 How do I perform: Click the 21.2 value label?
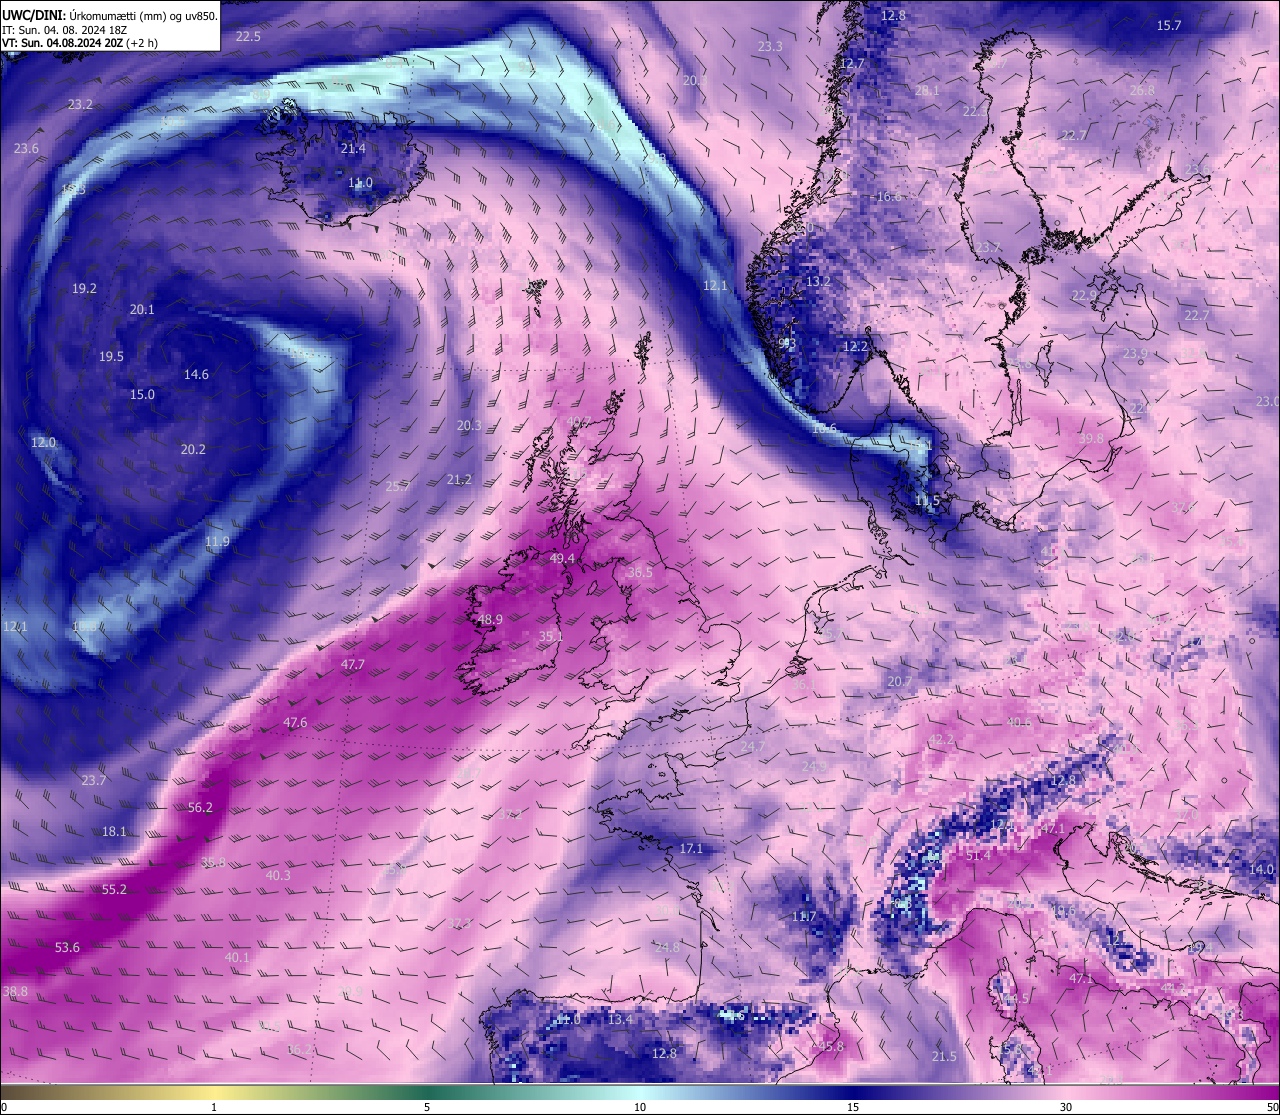tap(459, 479)
